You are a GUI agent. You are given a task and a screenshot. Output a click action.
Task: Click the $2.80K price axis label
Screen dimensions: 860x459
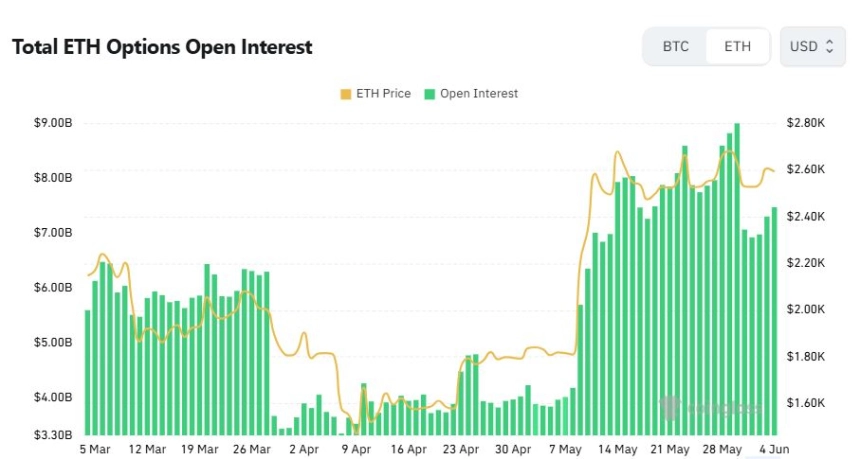[x=805, y=123]
